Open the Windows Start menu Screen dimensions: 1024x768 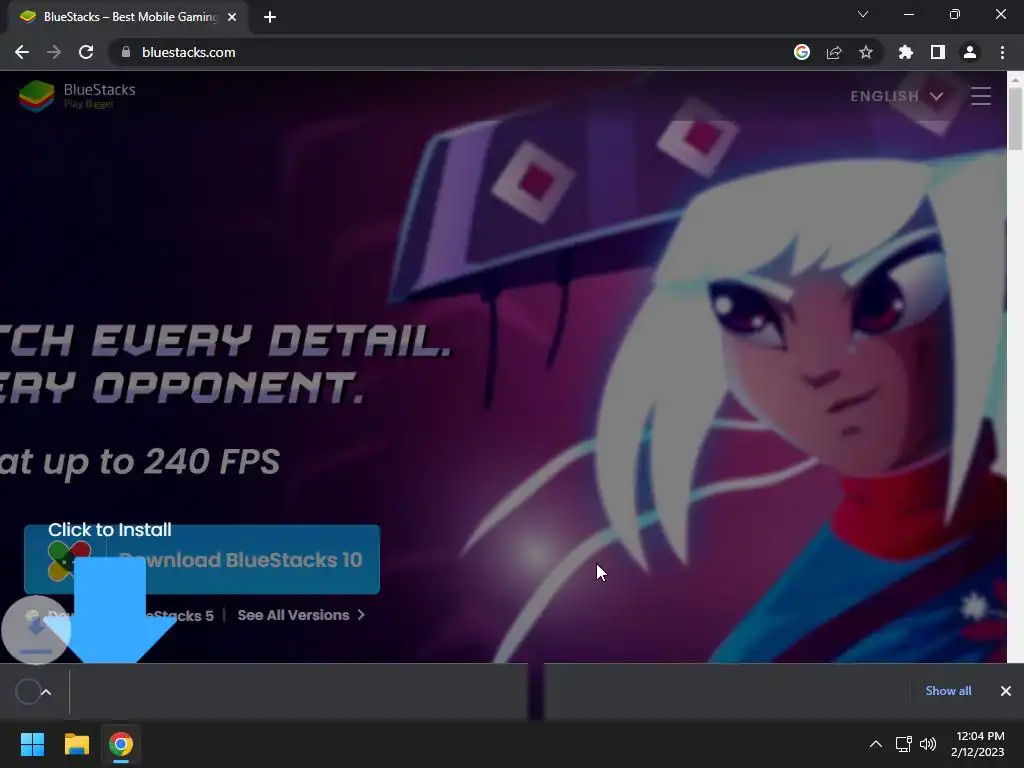(x=32, y=744)
